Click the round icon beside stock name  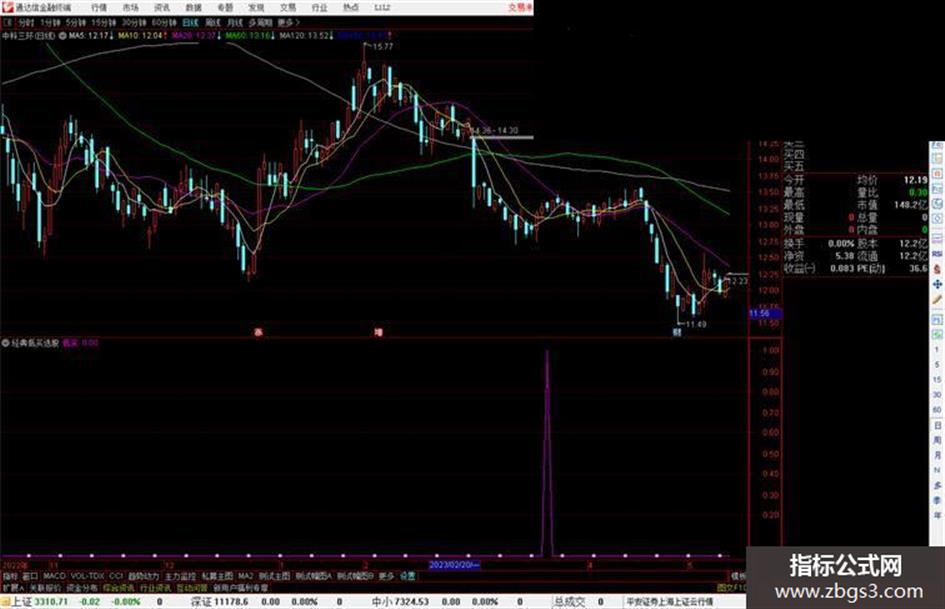click(x=62, y=36)
